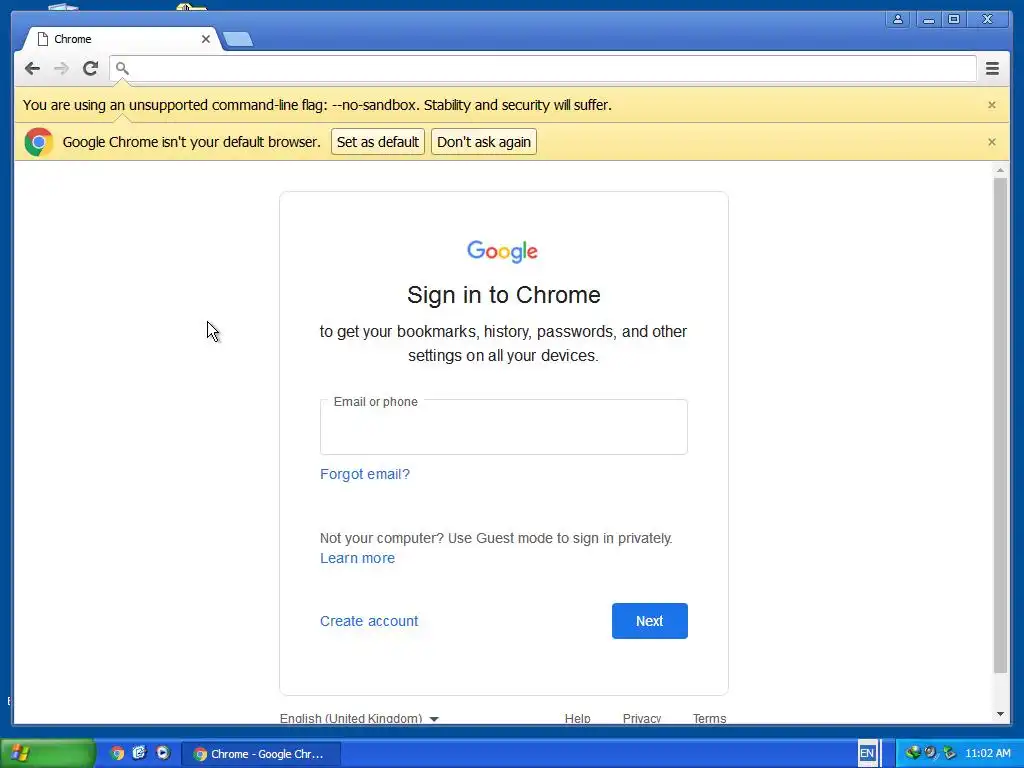Click the Google logo
The width and height of the screenshot is (1024, 768).
click(x=502, y=251)
